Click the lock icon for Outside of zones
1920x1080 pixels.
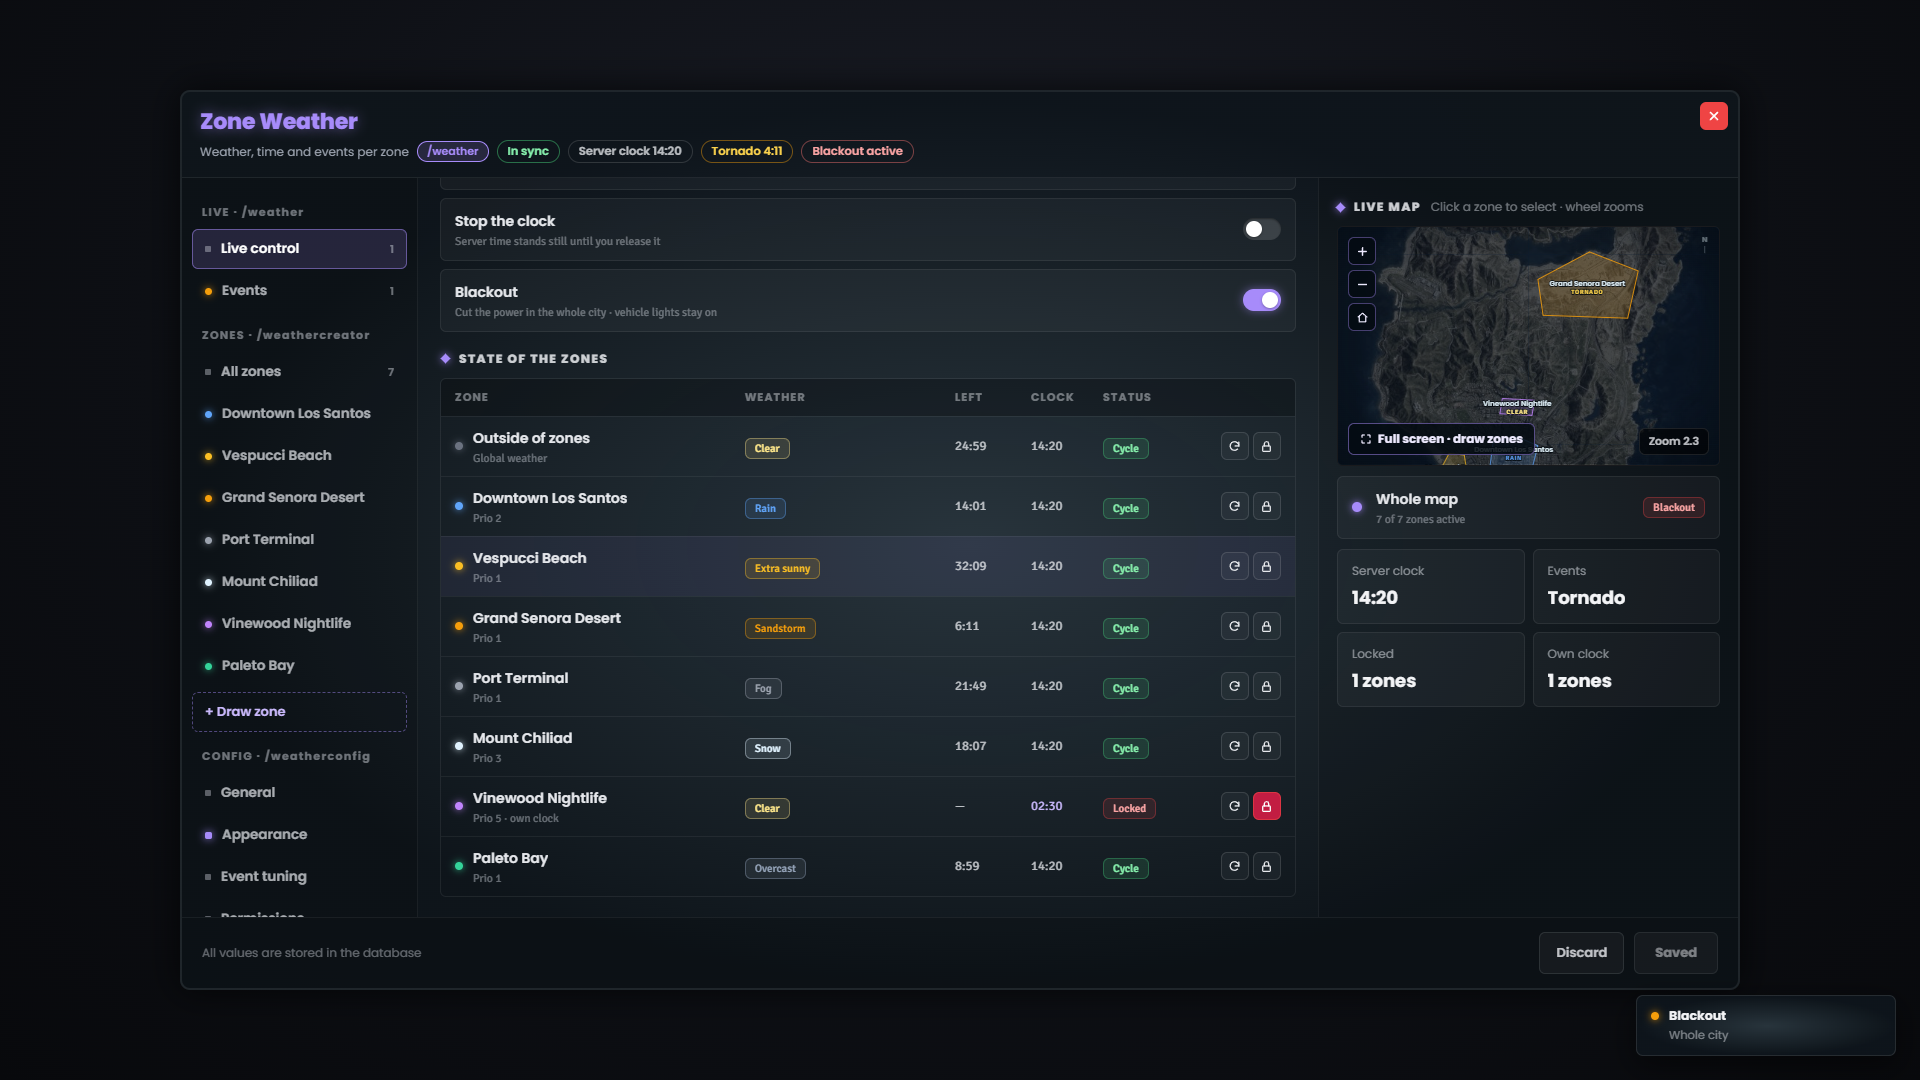[x=1267, y=447]
